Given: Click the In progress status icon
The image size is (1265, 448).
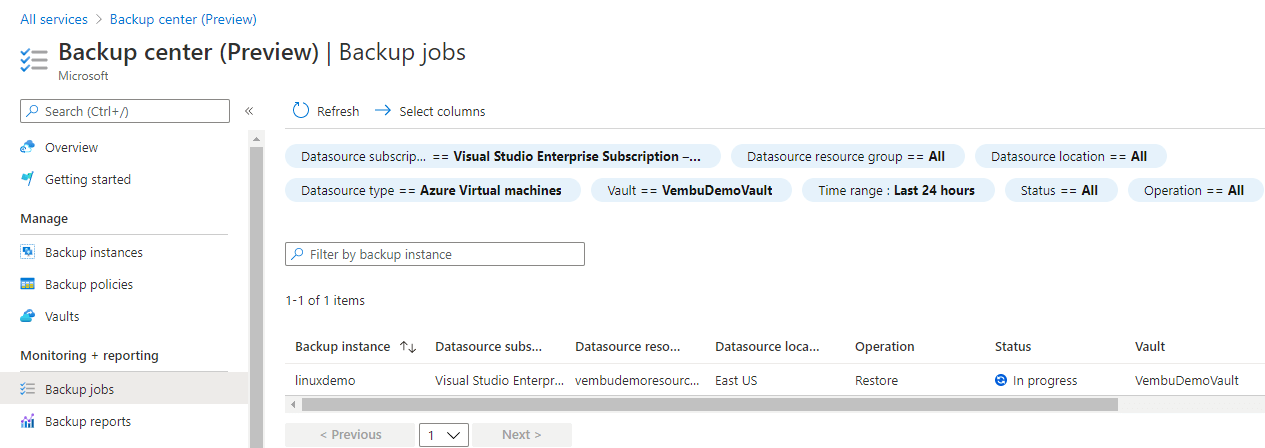Looking at the screenshot, I should tap(1001, 380).
